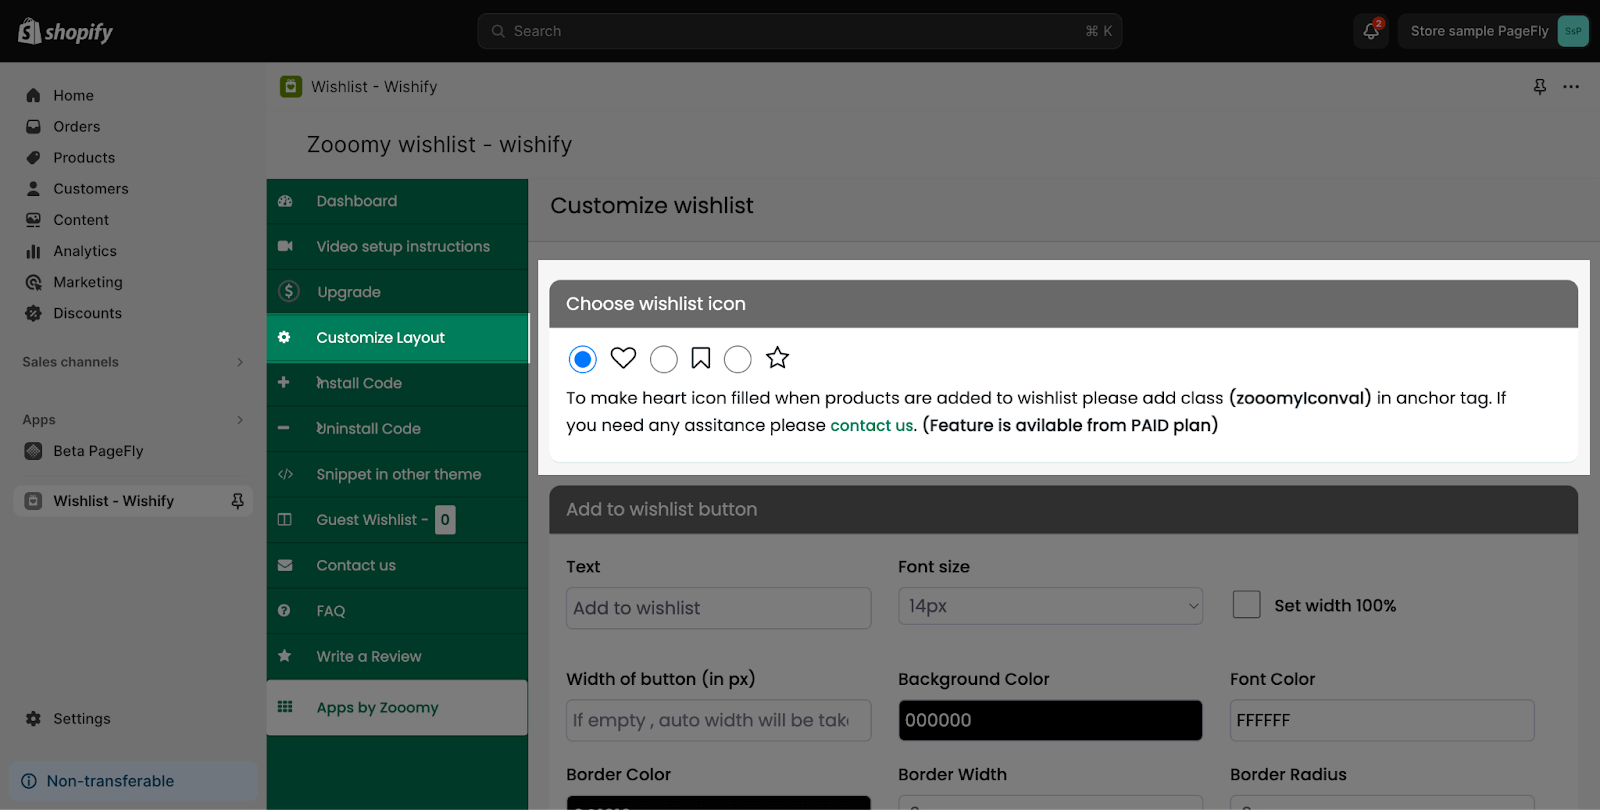Click the Width of button input
Image resolution: width=1600 pixels, height=810 pixels.
click(718, 720)
